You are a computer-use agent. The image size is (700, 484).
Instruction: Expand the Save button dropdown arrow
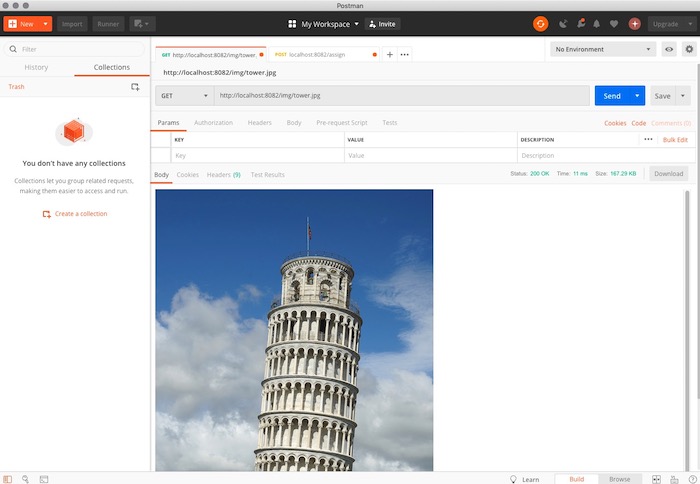point(683,96)
